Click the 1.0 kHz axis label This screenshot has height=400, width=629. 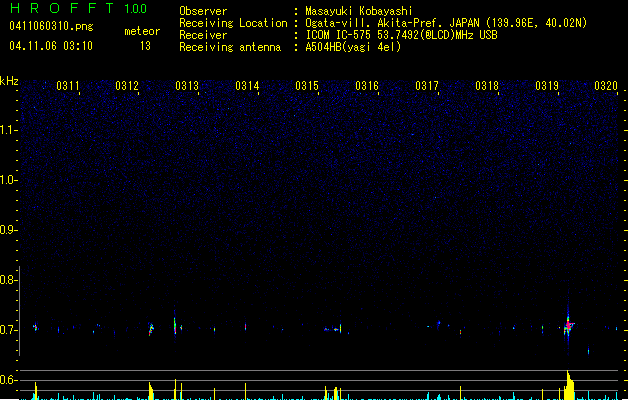(x=8, y=180)
